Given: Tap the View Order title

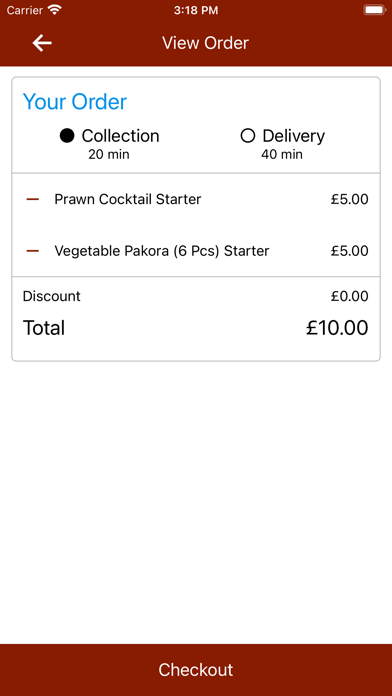Looking at the screenshot, I should tap(205, 43).
